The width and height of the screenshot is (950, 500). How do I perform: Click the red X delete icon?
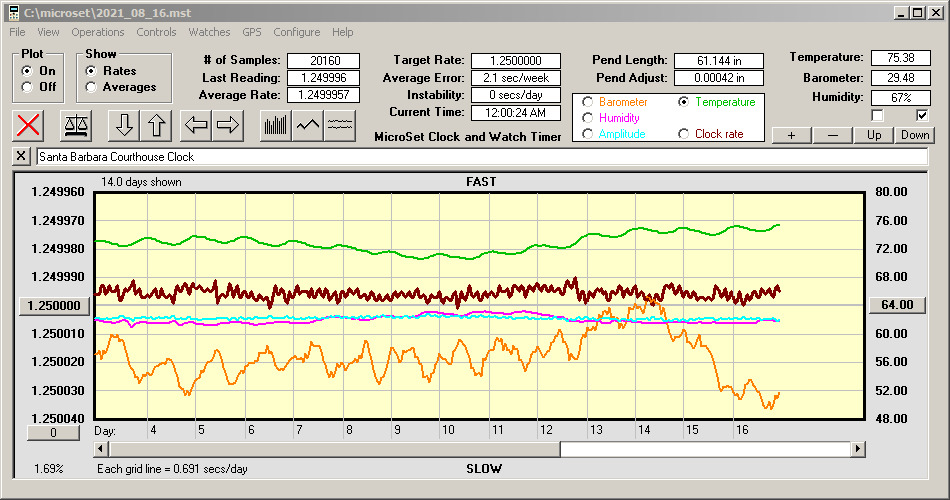[x=28, y=125]
